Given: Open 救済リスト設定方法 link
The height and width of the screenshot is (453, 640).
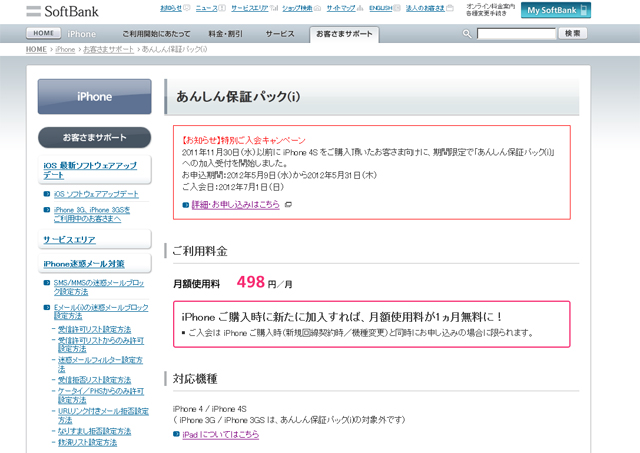Looking at the screenshot, I should (87, 442).
